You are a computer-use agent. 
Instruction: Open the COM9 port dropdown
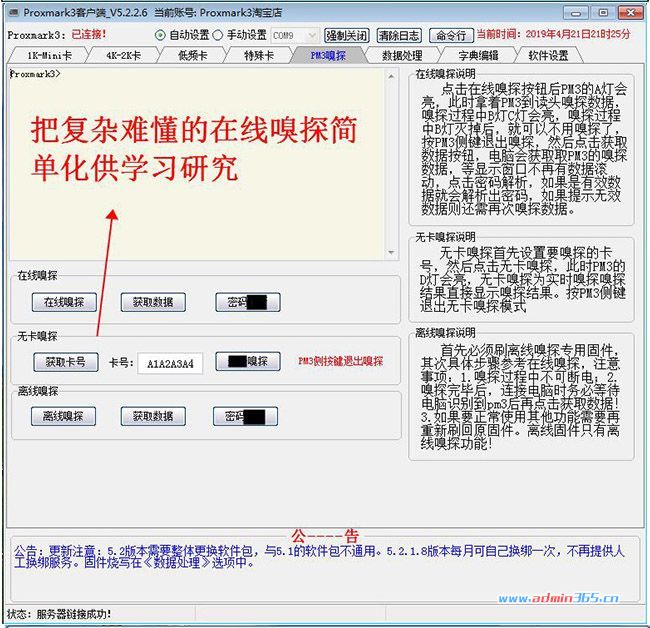point(295,36)
